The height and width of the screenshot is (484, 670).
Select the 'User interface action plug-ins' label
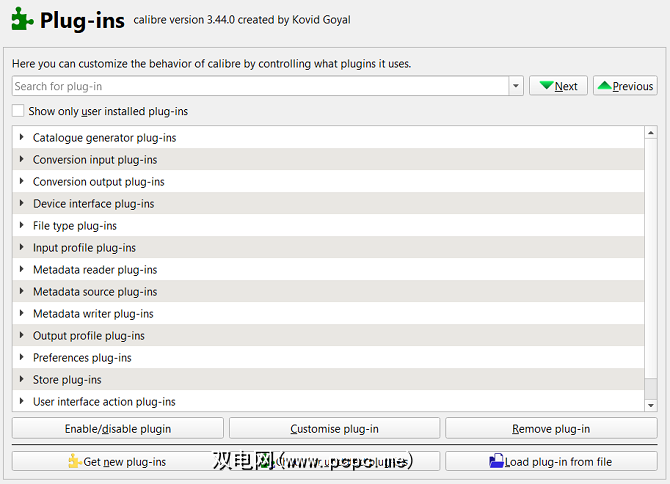coord(104,402)
